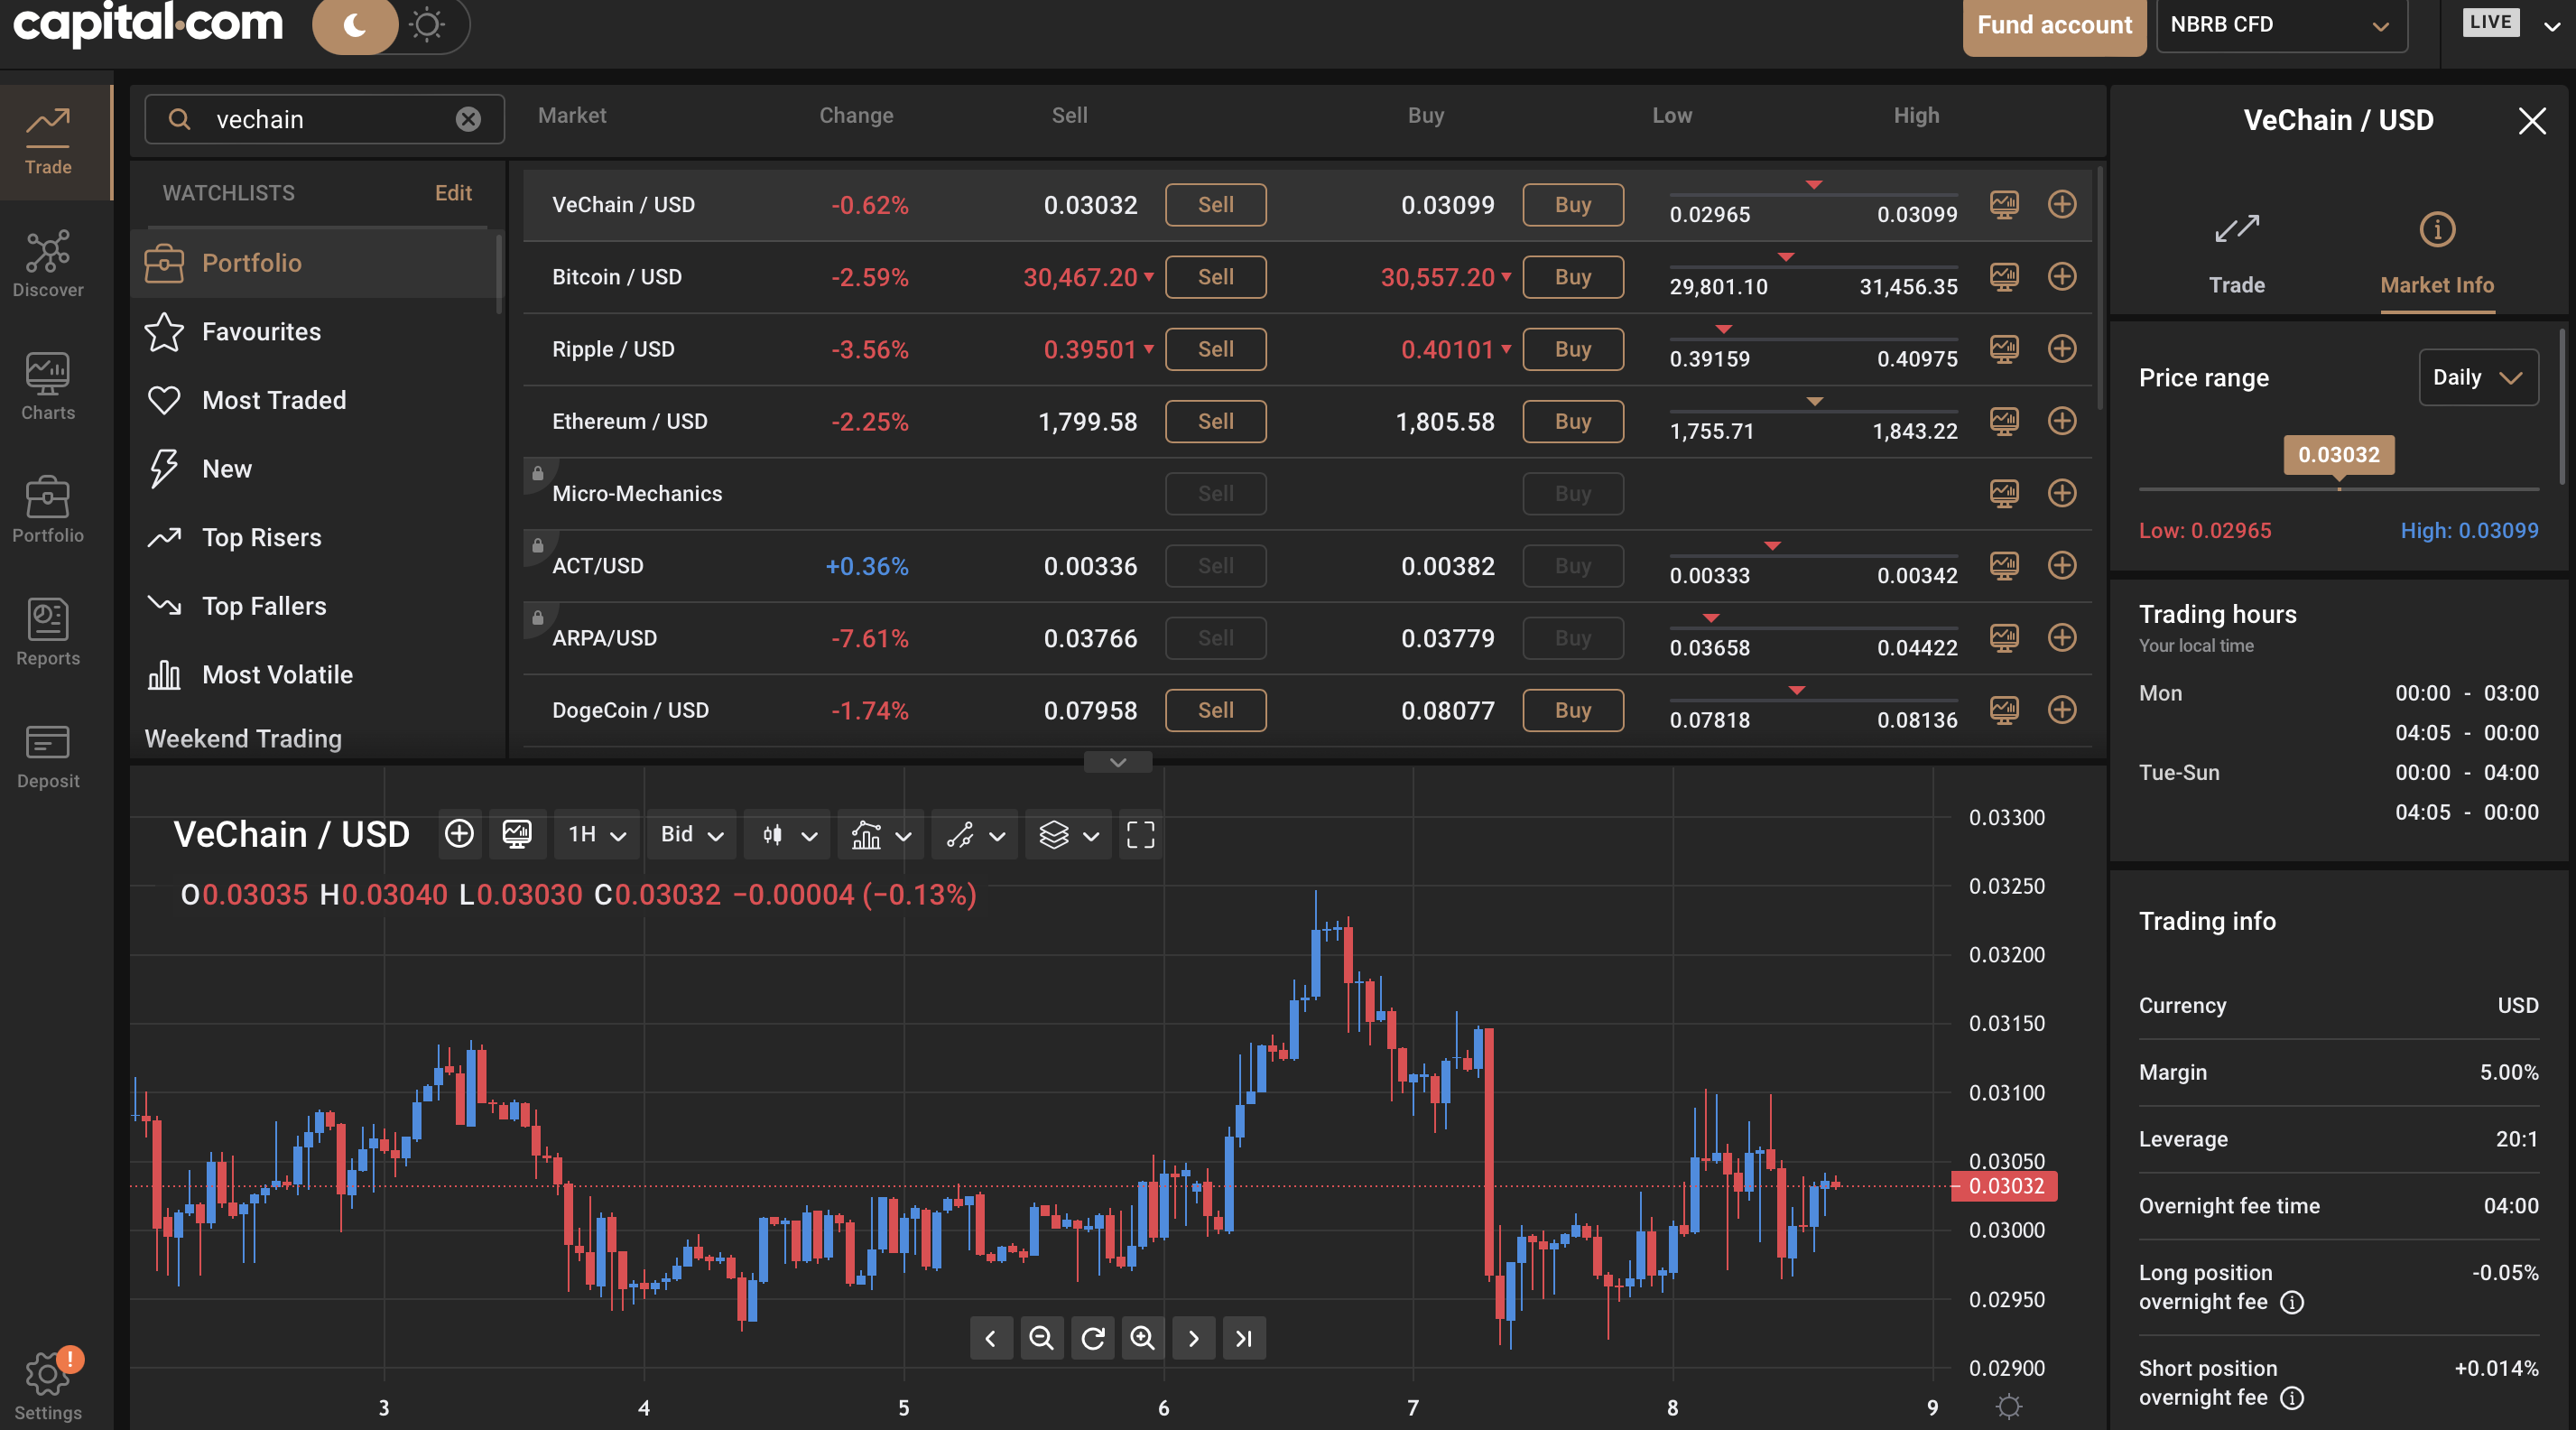Shift the chart left

990,1338
